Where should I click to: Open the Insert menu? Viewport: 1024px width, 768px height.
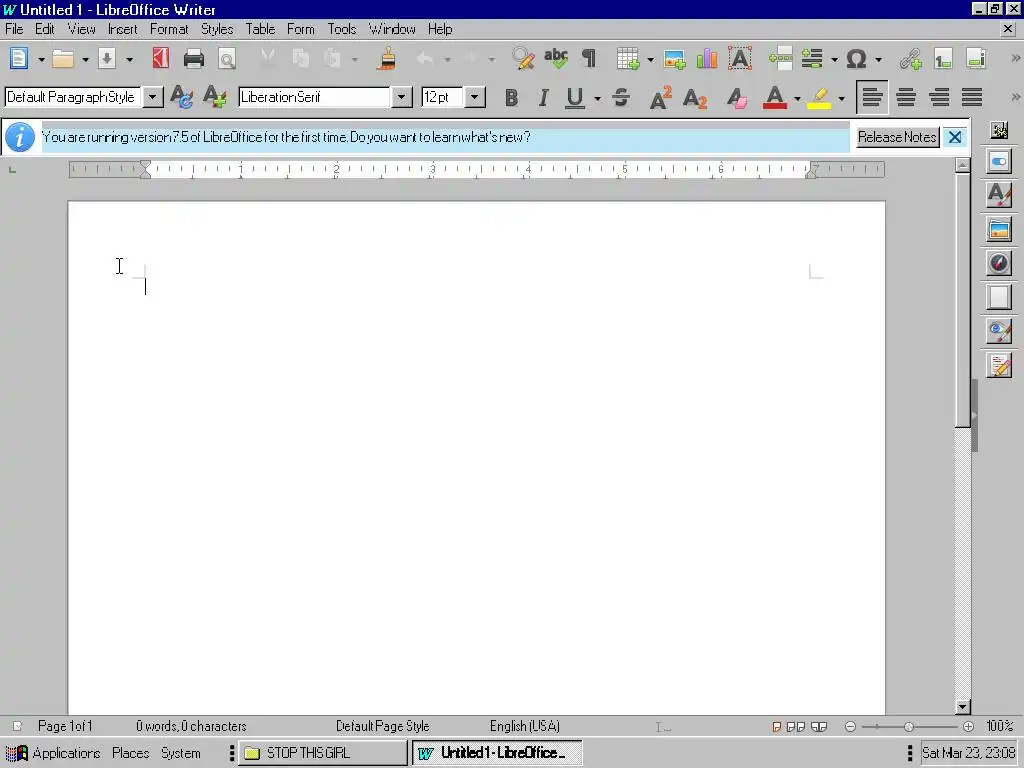tap(123, 29)
